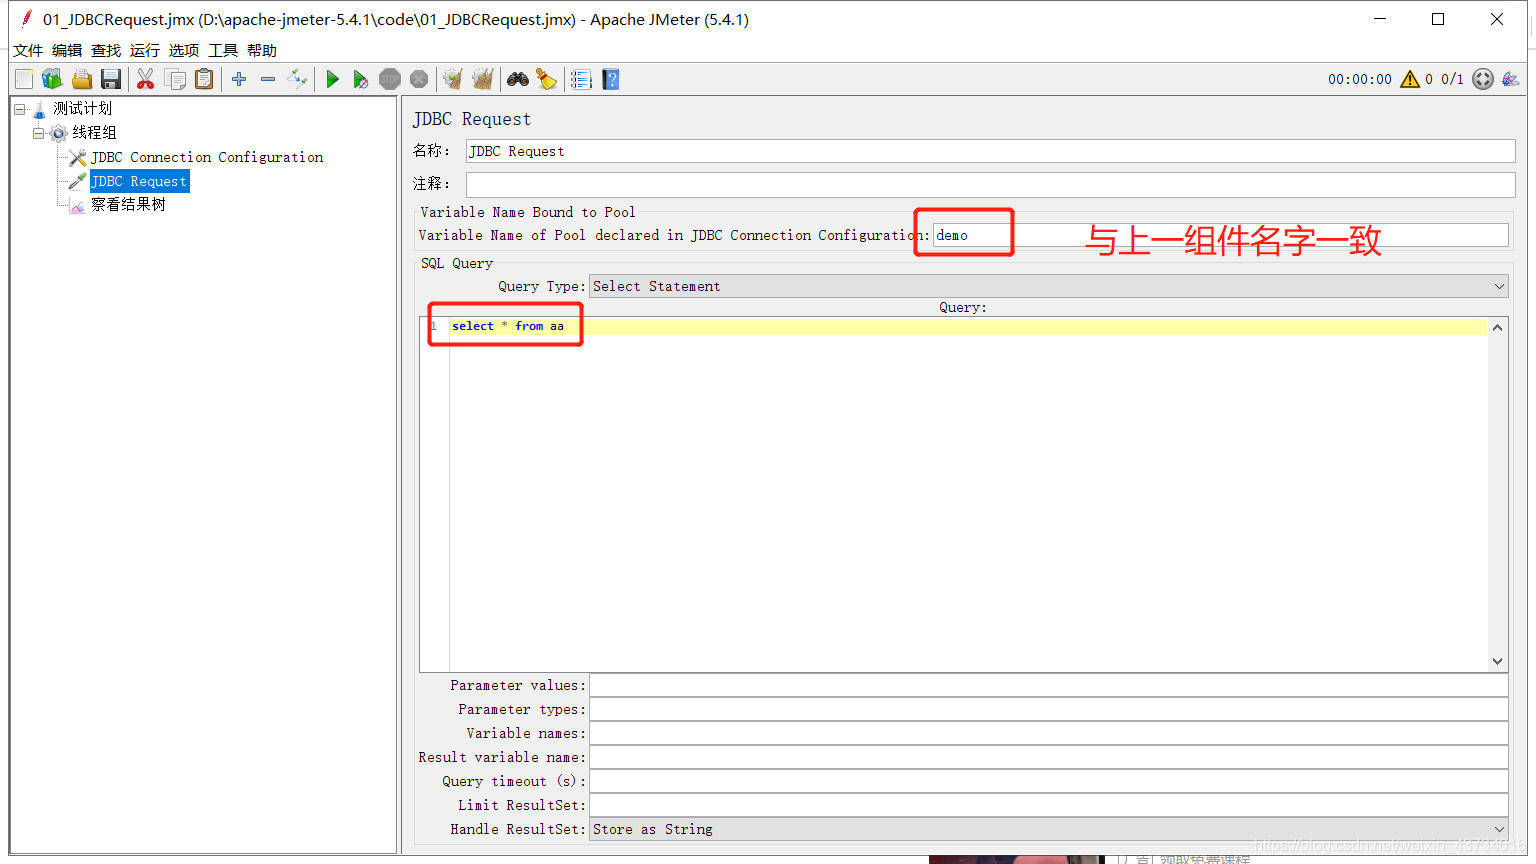The width and height of the screenshot is (1536, 864).
Task: Open the Templates icon in toolbar
Action: pyautogui.click(x=52, y=79)
